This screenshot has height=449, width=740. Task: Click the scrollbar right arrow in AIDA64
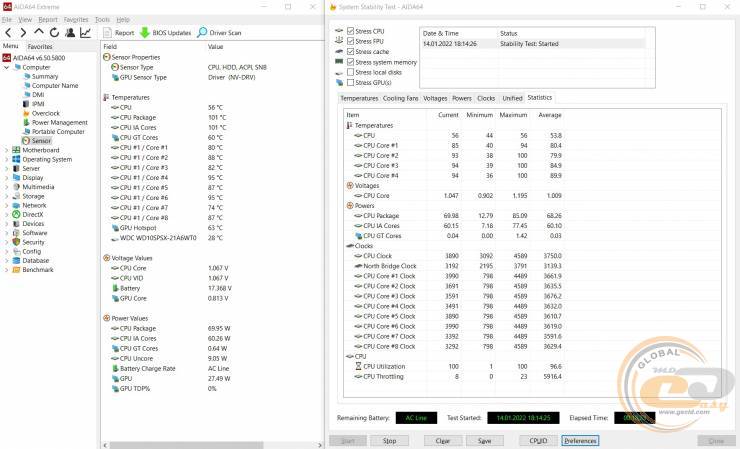(320, 445)
